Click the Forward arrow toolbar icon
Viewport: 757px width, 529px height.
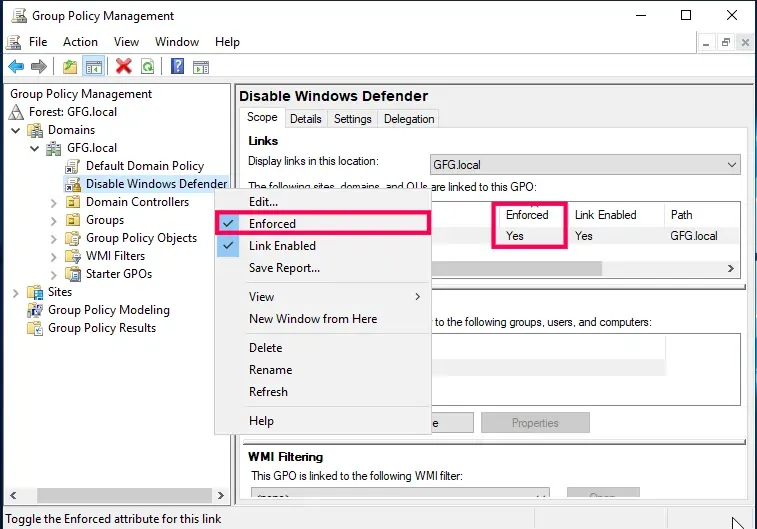point(39,66)
